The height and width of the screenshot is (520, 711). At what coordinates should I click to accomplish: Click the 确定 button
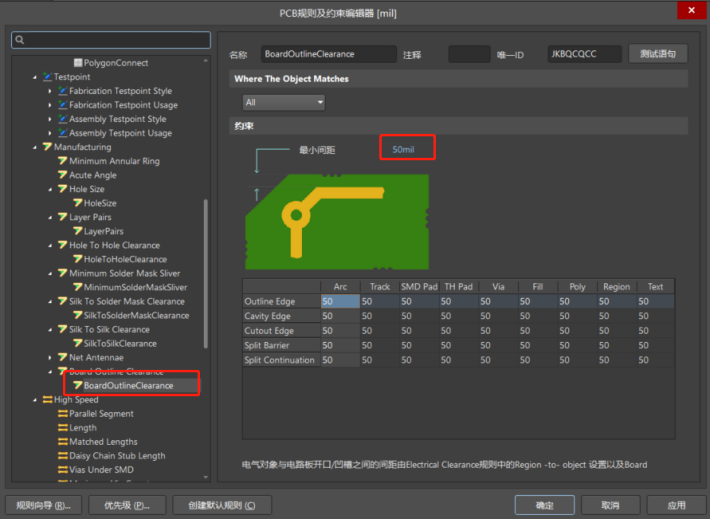click(544, 505)
